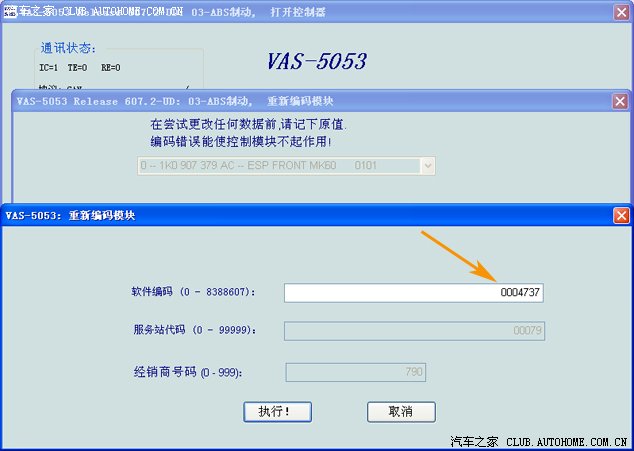Image resolution: width=634 pixels, height=451 pixels.
Task: Close the 03-ABS制动 Release 607.2 window
Action: point(620,101)
